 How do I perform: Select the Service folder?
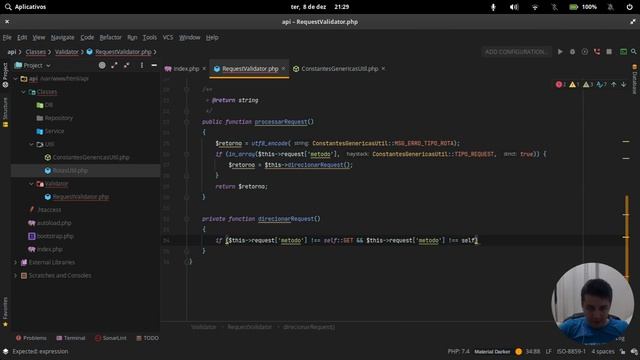coord(50,131)
